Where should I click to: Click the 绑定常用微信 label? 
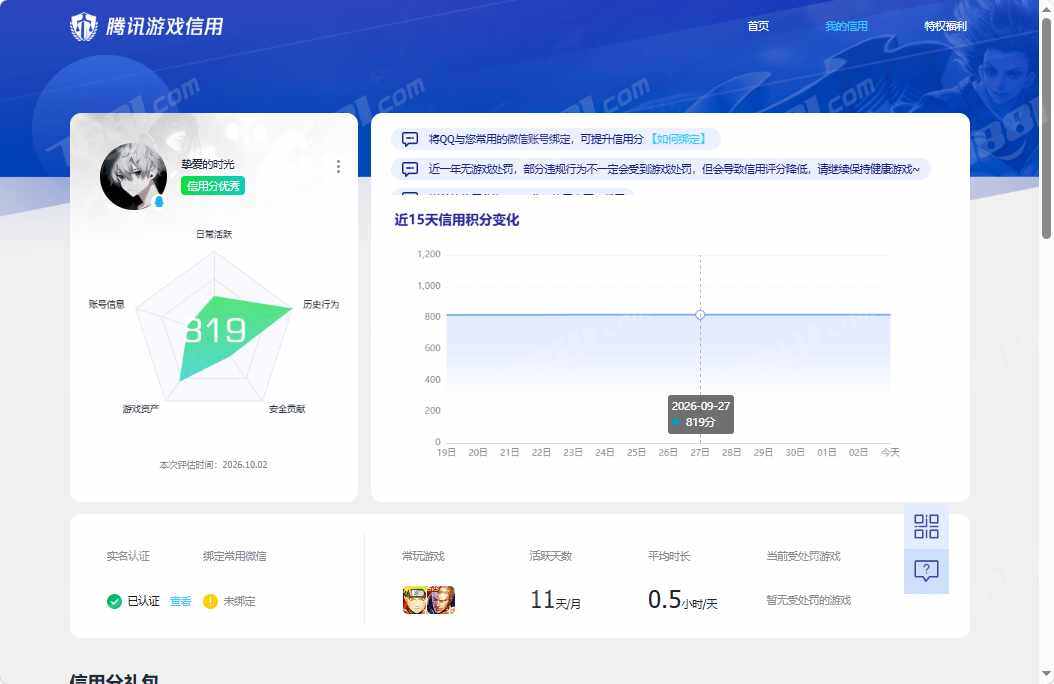235,556
